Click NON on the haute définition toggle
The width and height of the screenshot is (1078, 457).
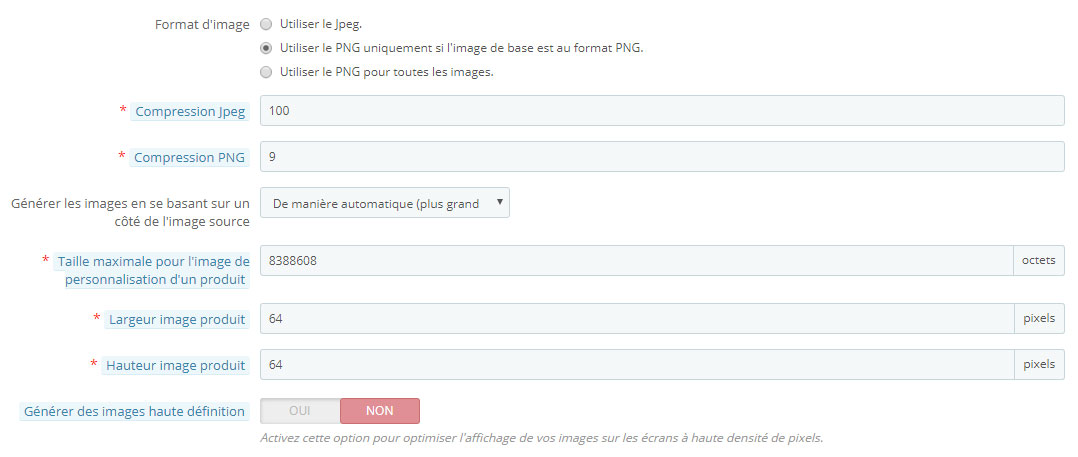380,411
